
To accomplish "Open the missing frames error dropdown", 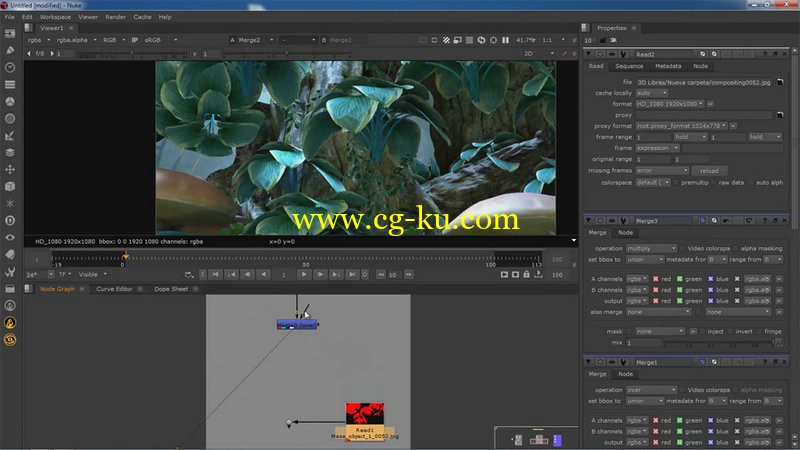I will pos(662,170).
